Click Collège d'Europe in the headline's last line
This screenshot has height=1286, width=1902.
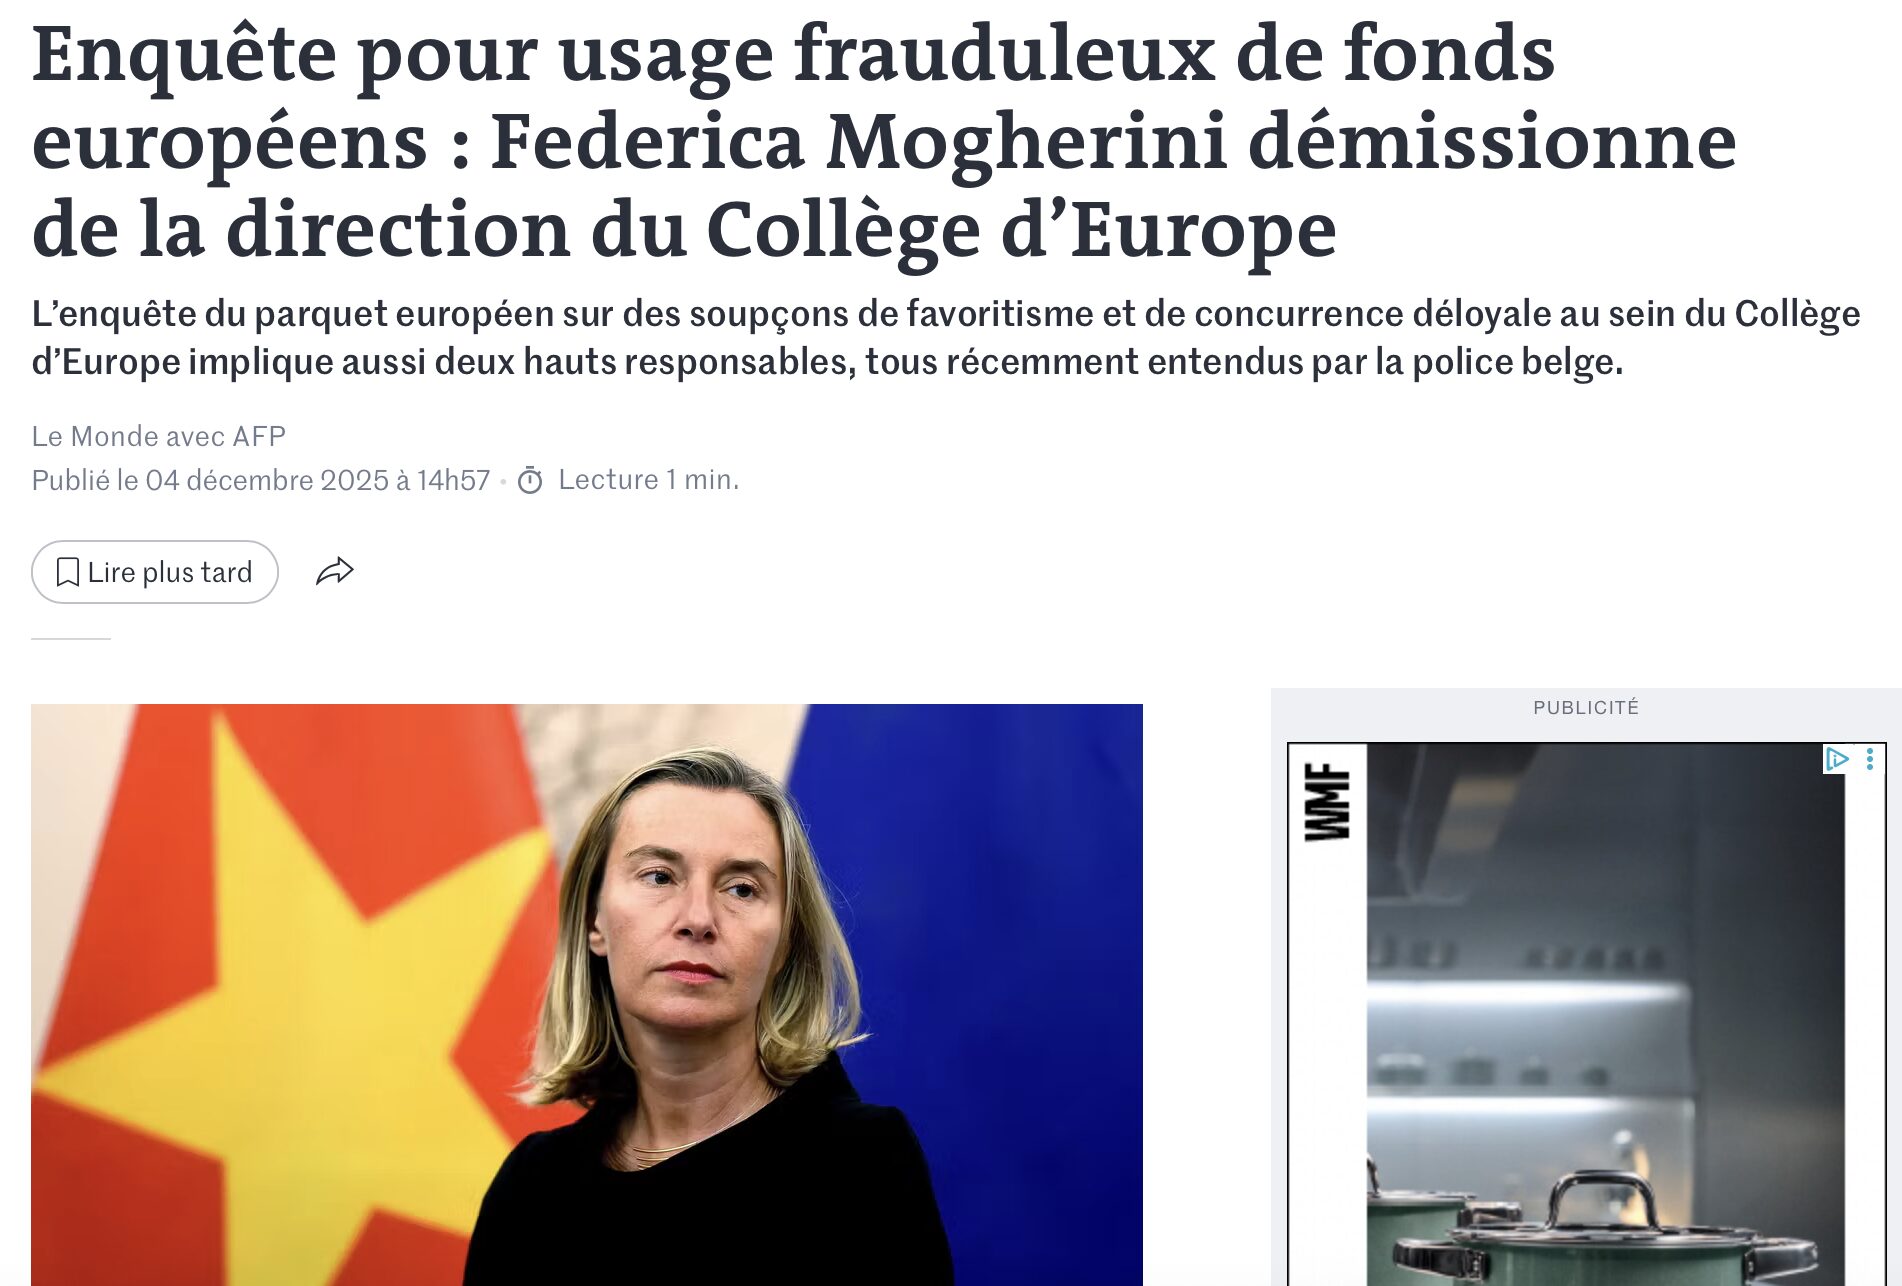[x=1021, y=230]
